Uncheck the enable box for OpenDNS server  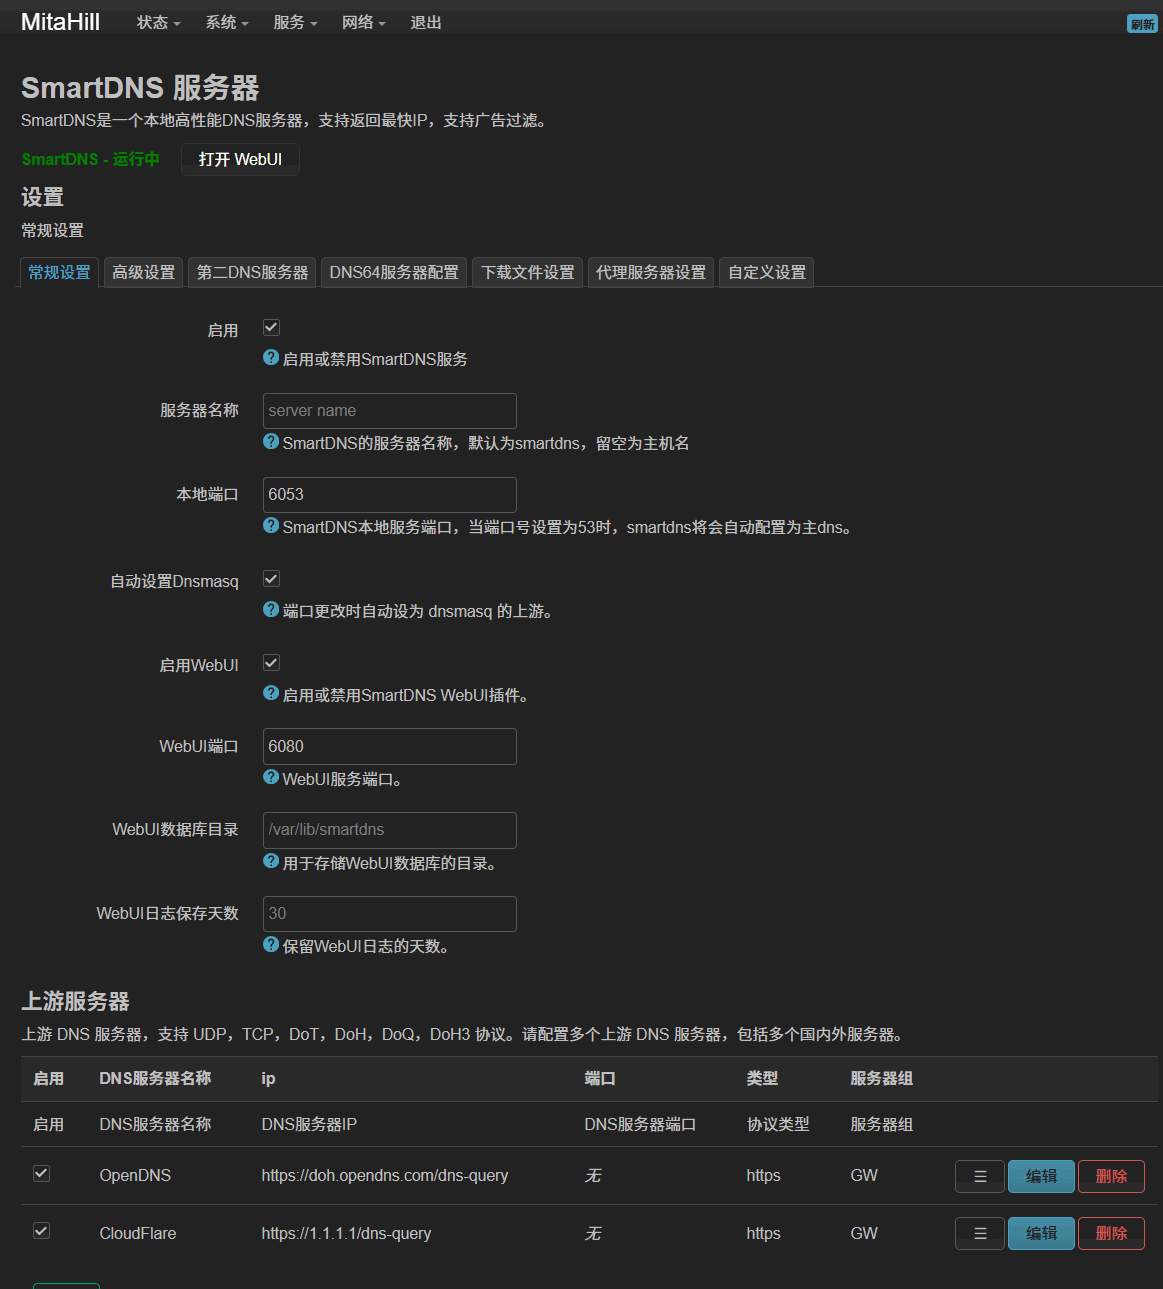point(41,1174)
